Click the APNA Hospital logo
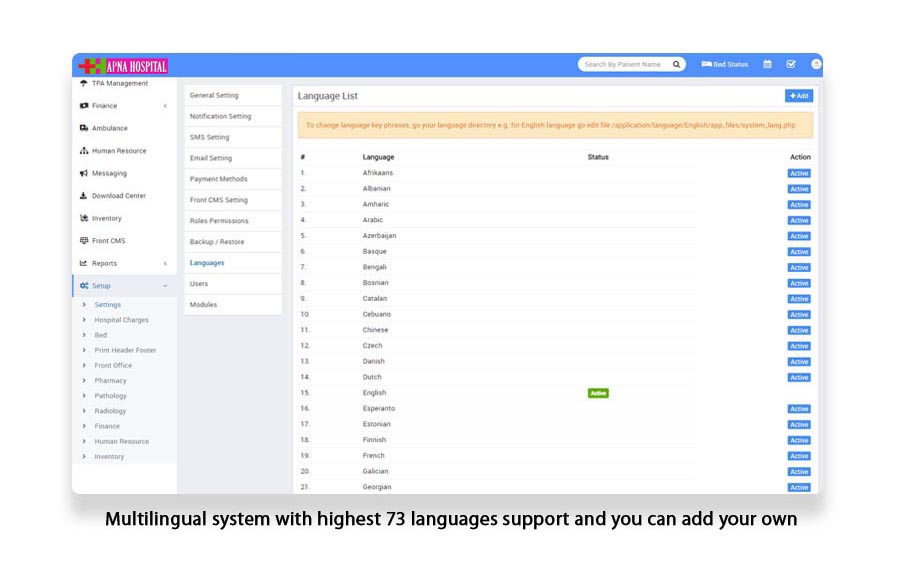900x572 pixels. (123, 66)
